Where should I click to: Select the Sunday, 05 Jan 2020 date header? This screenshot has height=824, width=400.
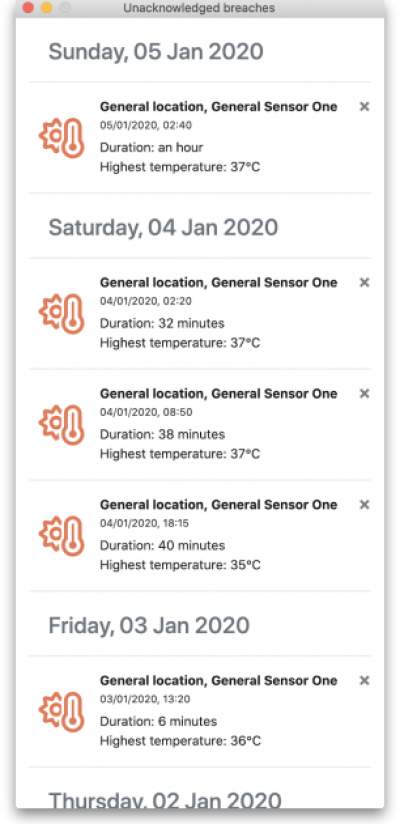(156, 52)
